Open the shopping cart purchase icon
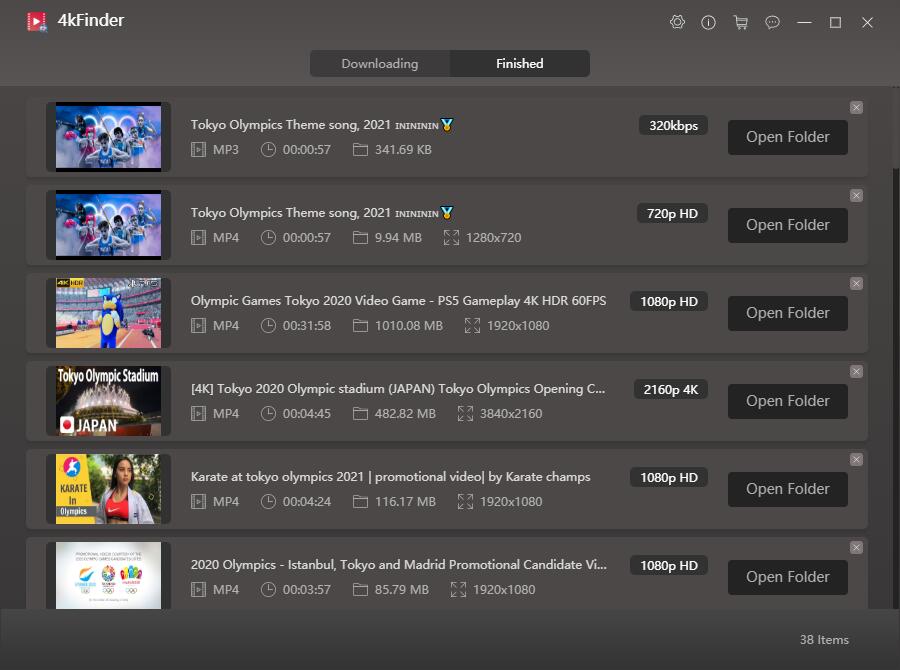This screenshot has height=670, width=900. (x=740, y=22)
